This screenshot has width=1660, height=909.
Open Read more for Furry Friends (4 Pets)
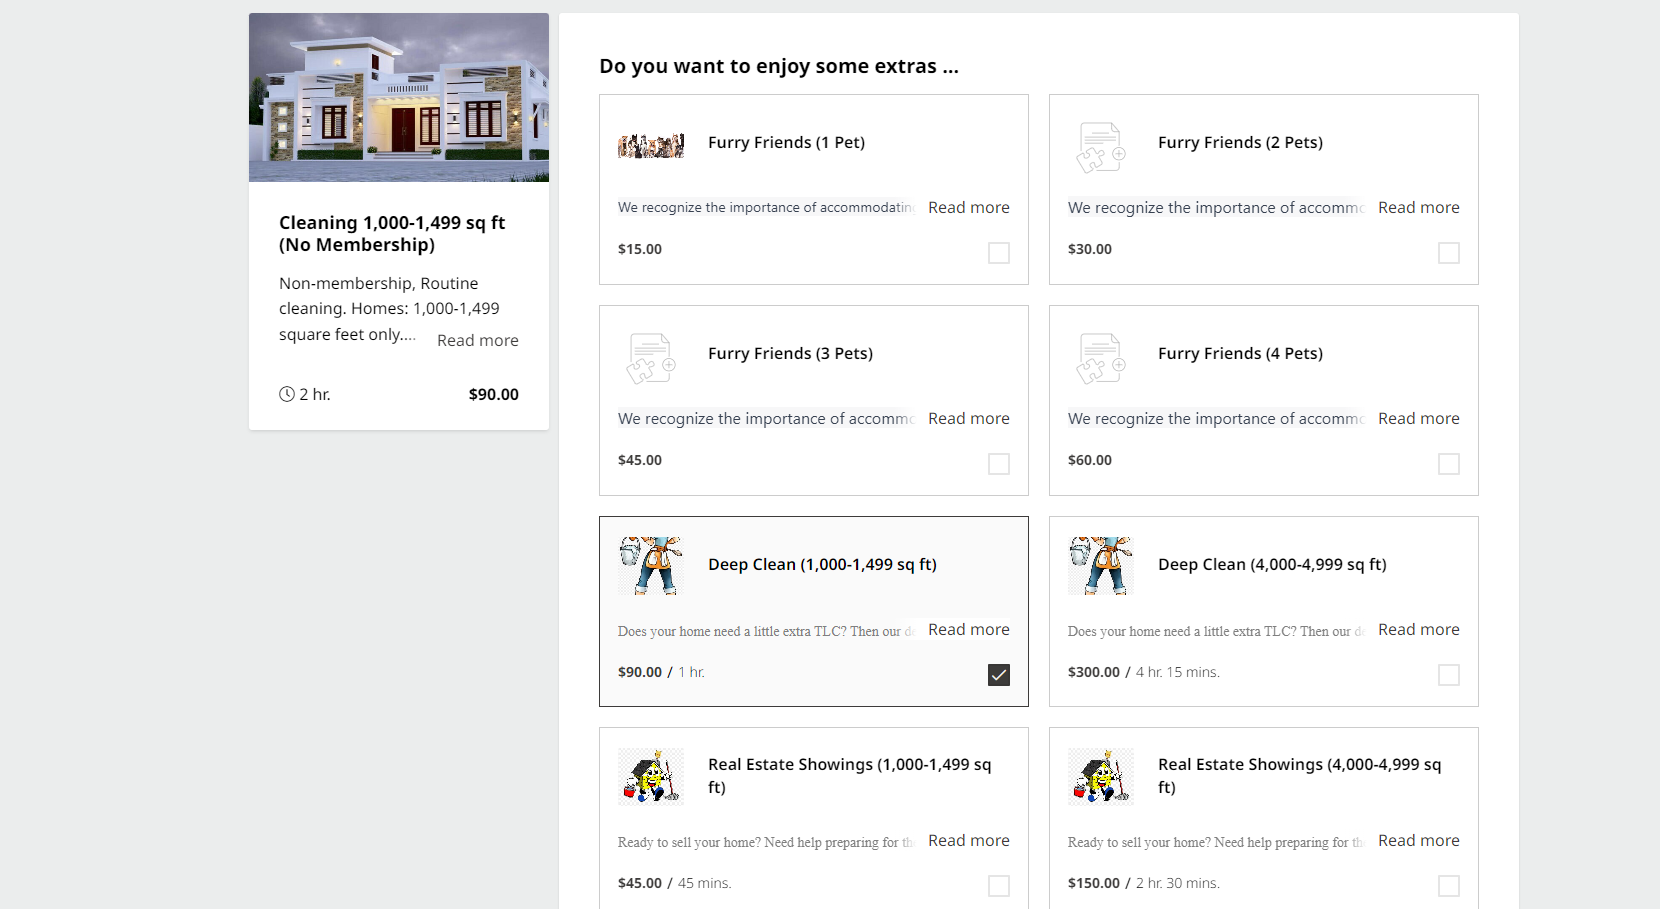tap(1418, 418)
